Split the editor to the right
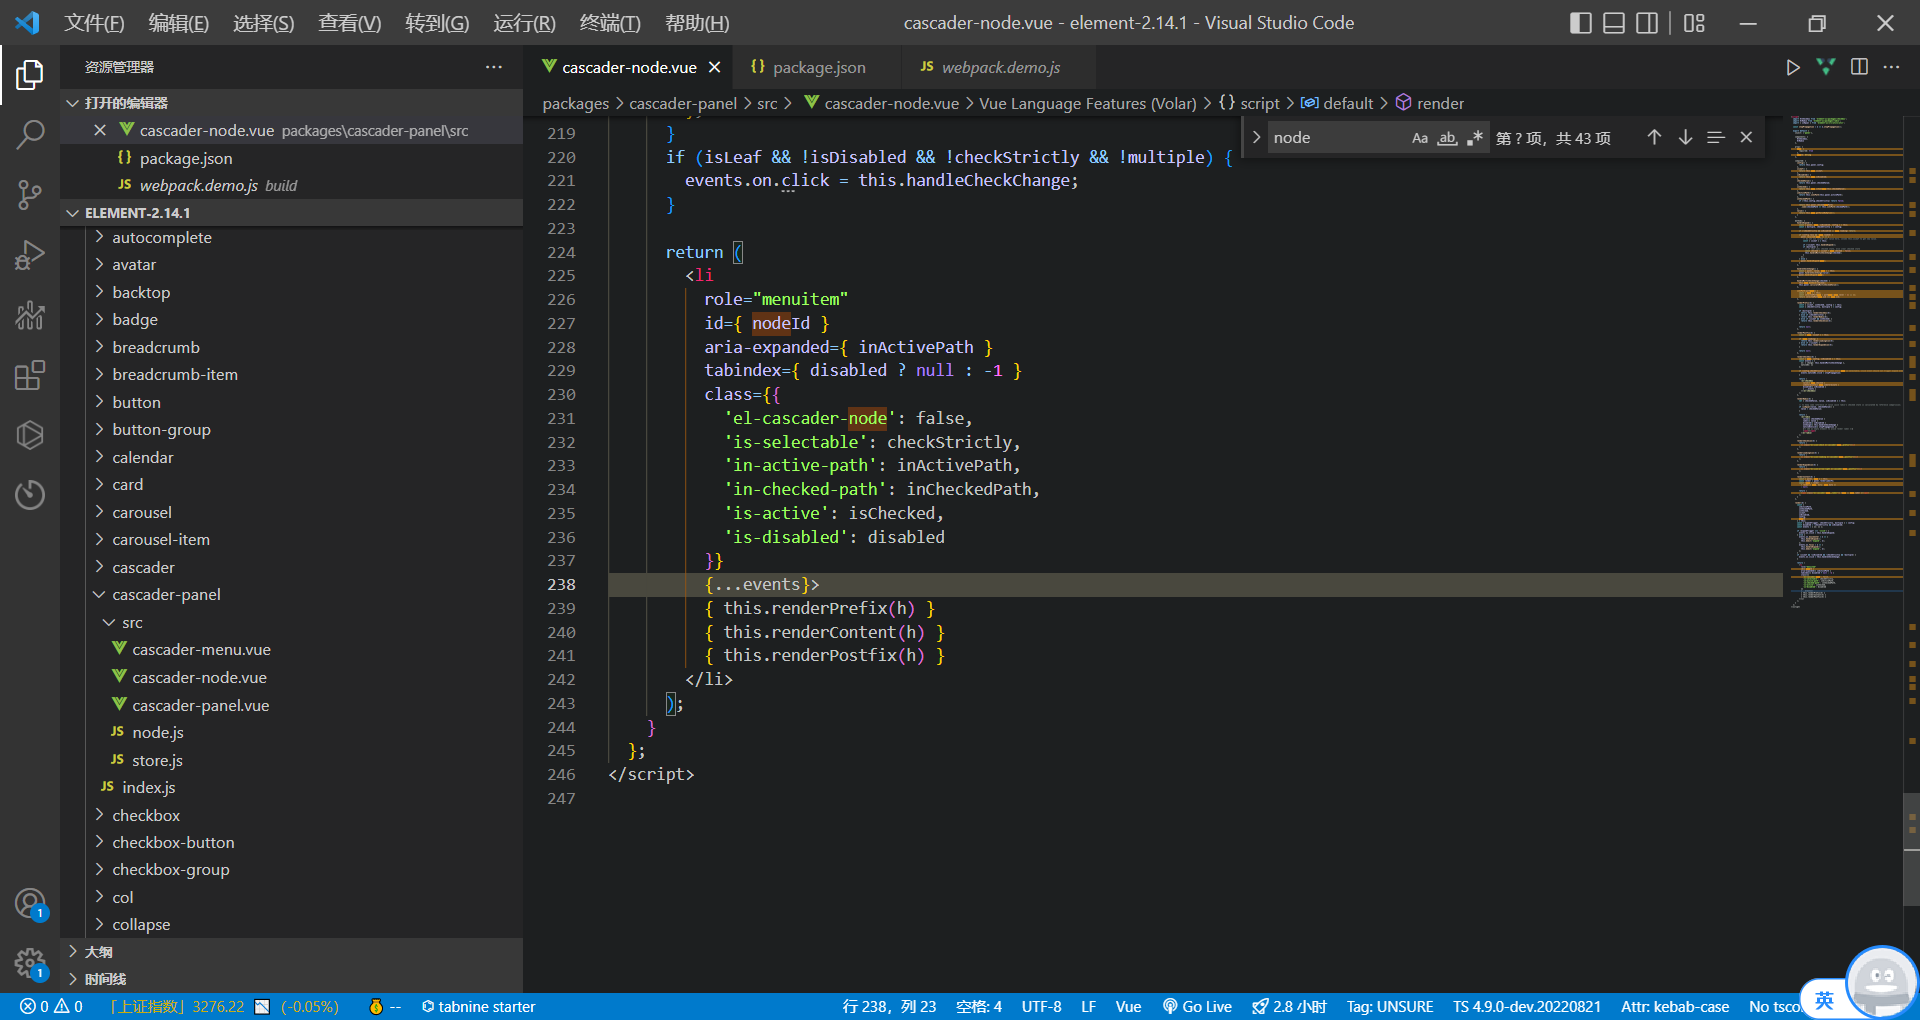The height and width of the screenshot is (1020, 1920). pyautogui.click(x=1859, y=67)
